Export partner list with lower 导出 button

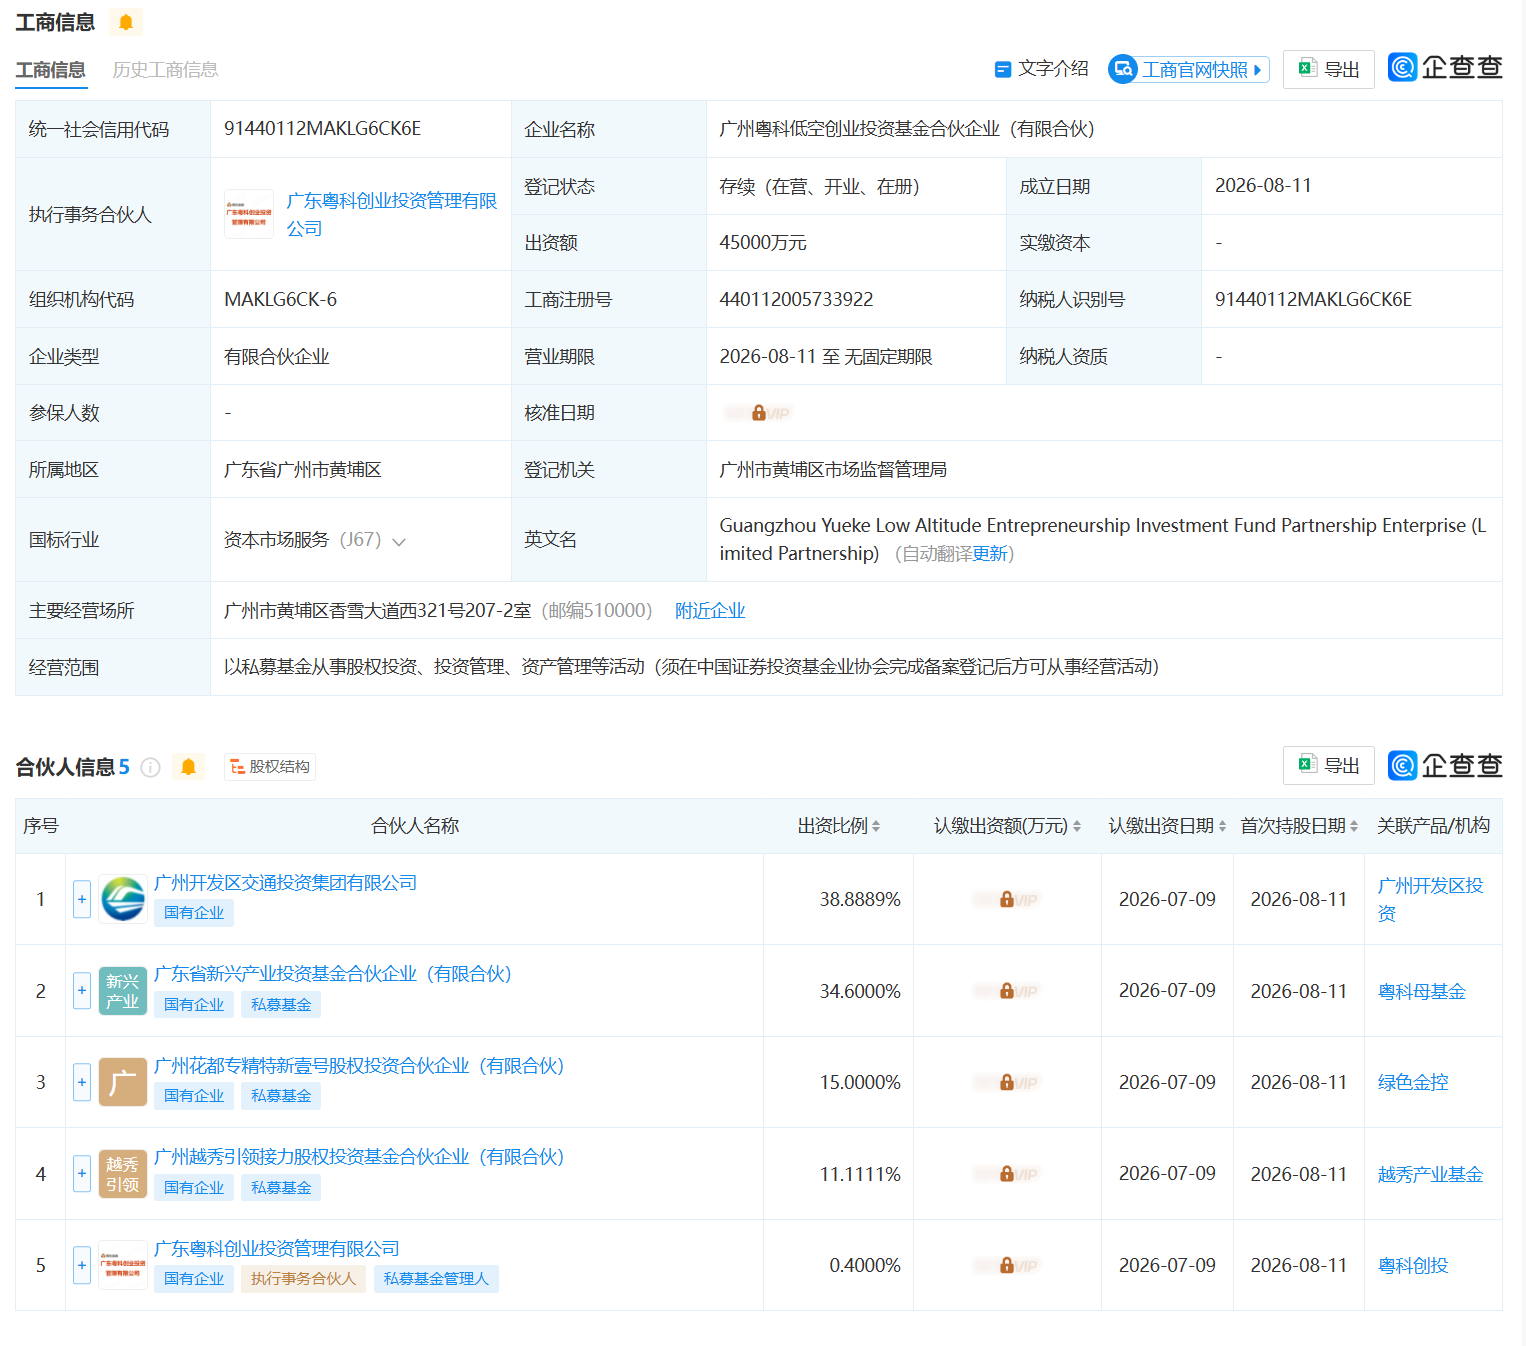tap(1328, 765)
